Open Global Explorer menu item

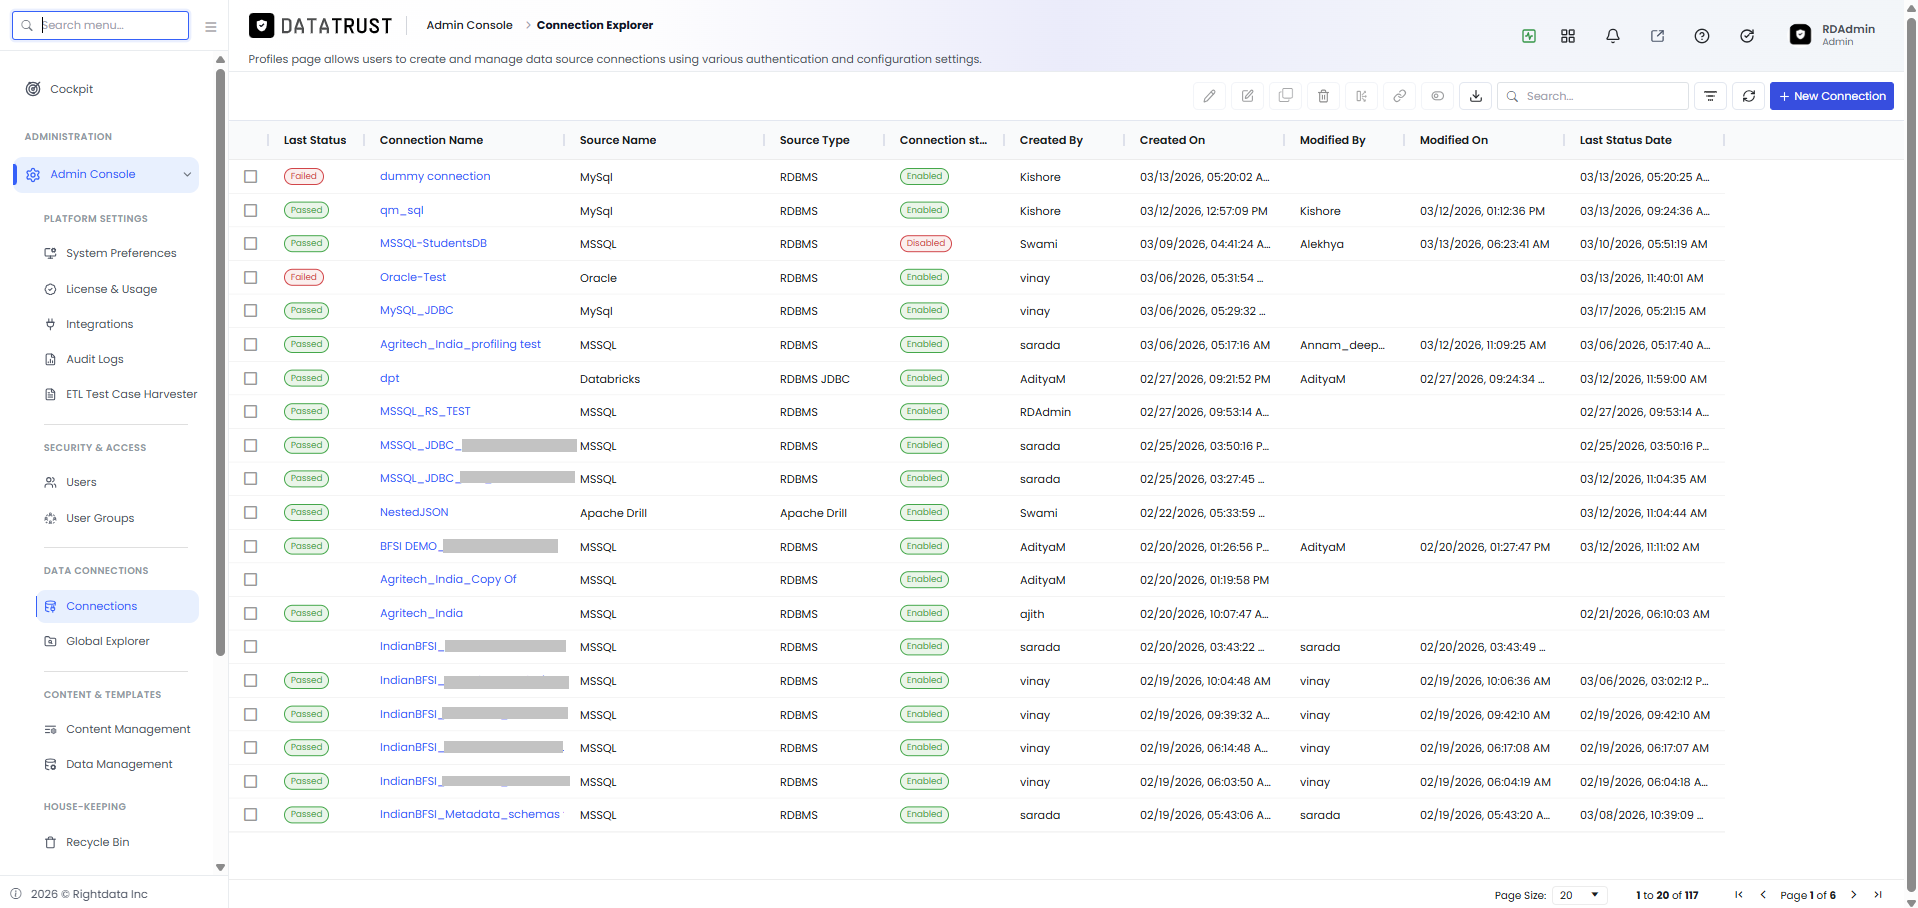(107, 642)
